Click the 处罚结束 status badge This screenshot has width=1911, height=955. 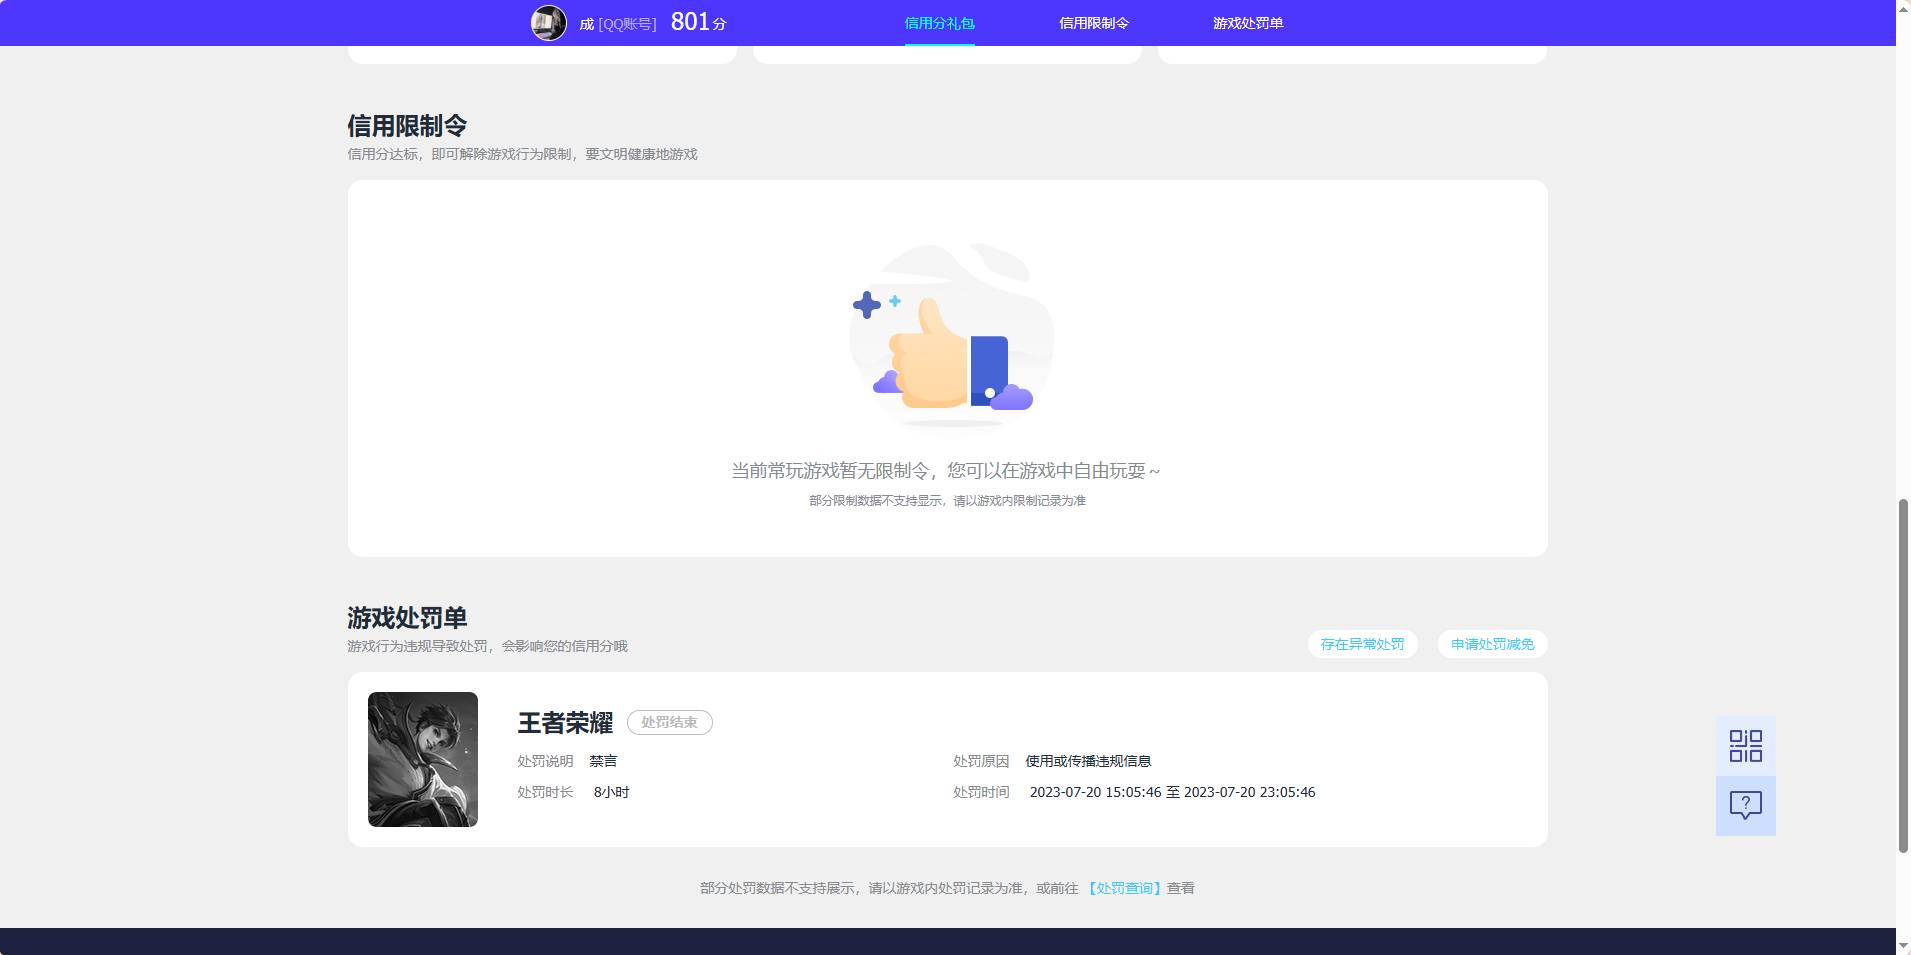click(x=669, y=722)
